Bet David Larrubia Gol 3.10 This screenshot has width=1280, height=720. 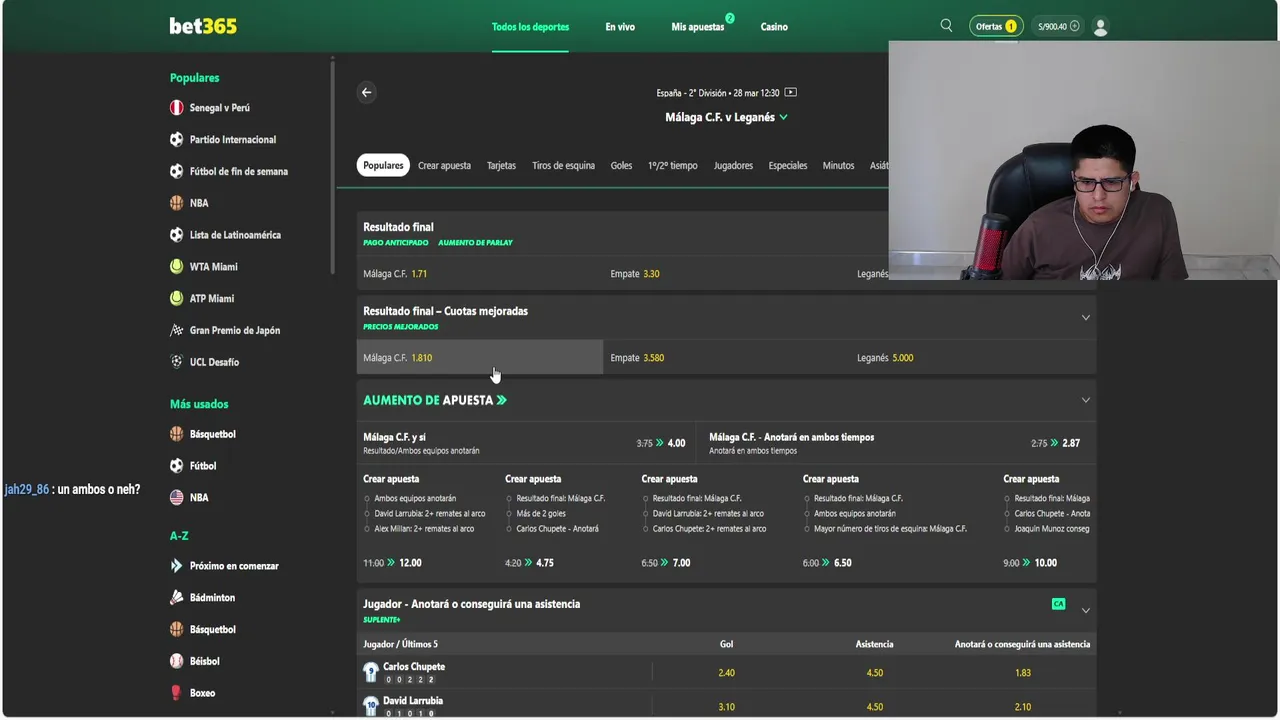tap(726, 707)
